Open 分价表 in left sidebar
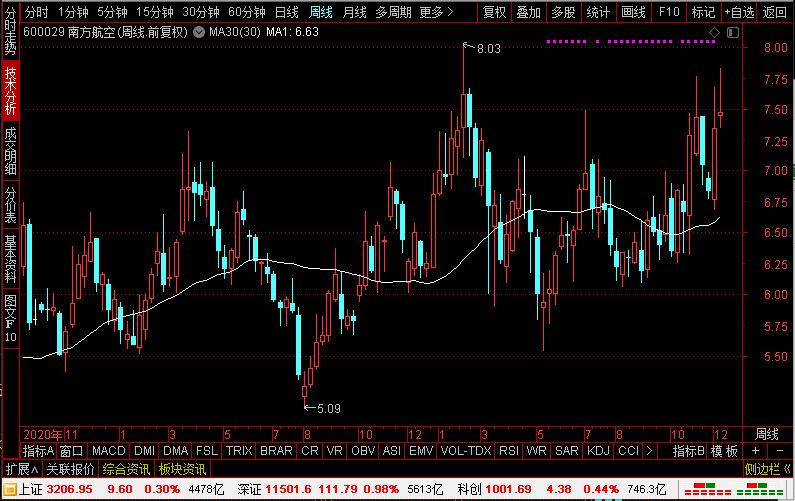The width and height of the screenshot is (795, 501). (10, 205)
